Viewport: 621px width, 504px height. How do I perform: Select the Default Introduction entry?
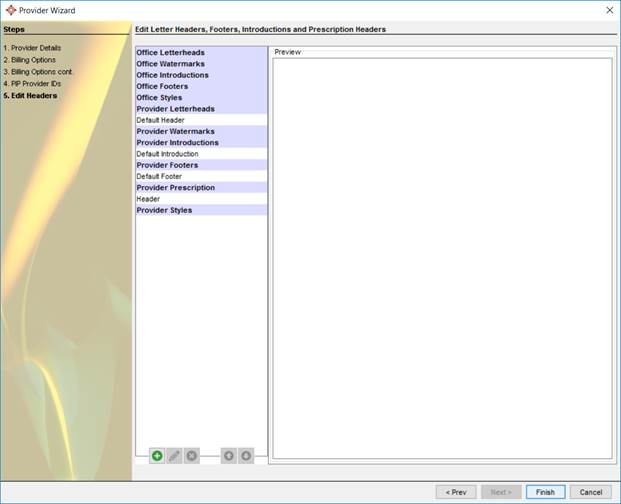[x=201, y=154]
